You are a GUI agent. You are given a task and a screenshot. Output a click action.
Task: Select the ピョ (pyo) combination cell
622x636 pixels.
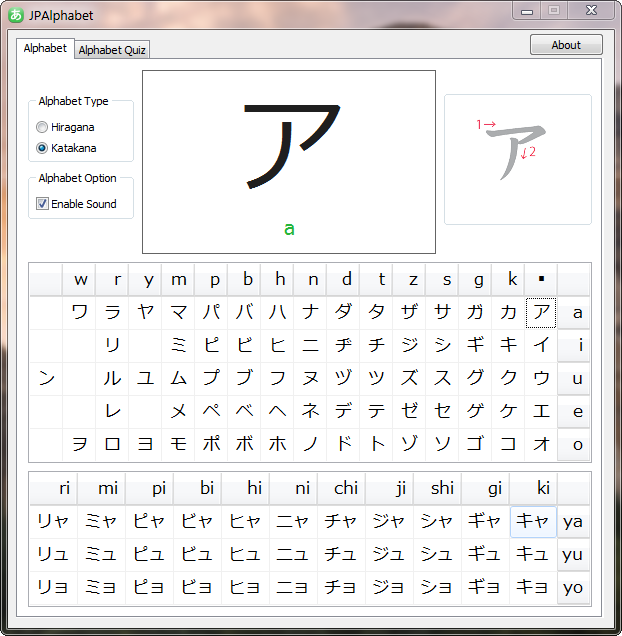pos(149,587)
